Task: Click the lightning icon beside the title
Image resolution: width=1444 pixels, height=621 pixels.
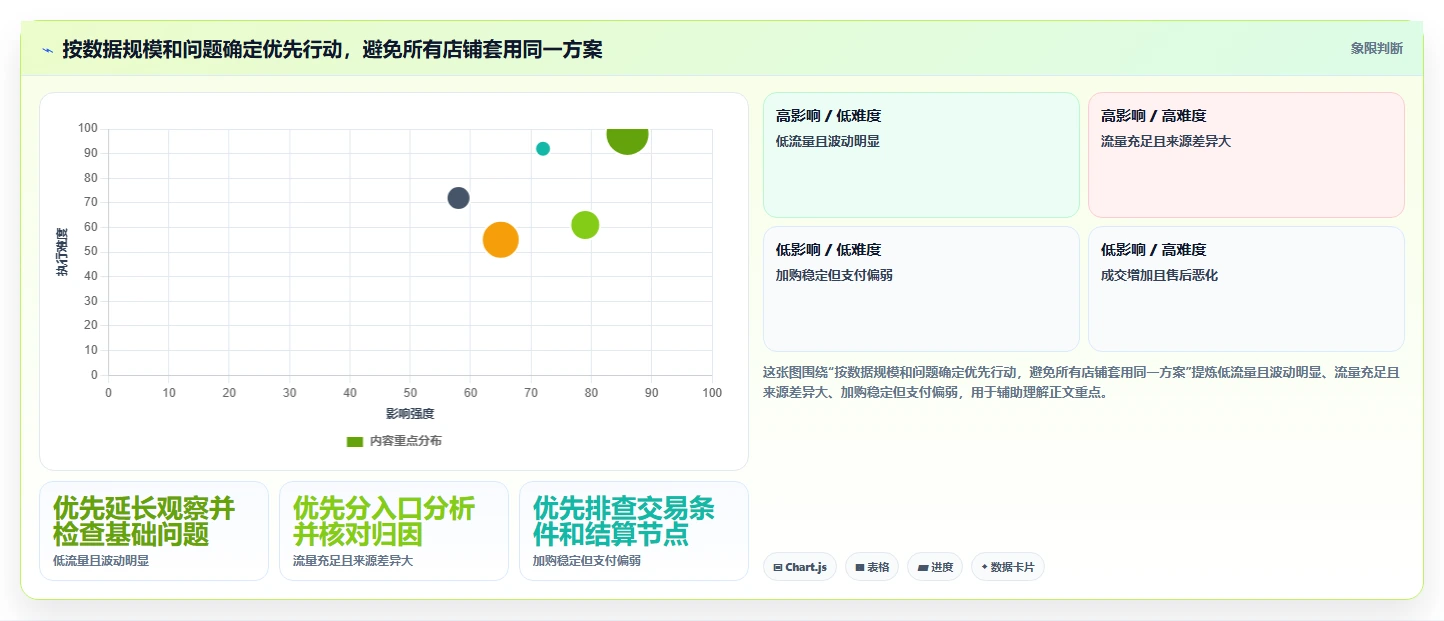Action: (47, 50)
